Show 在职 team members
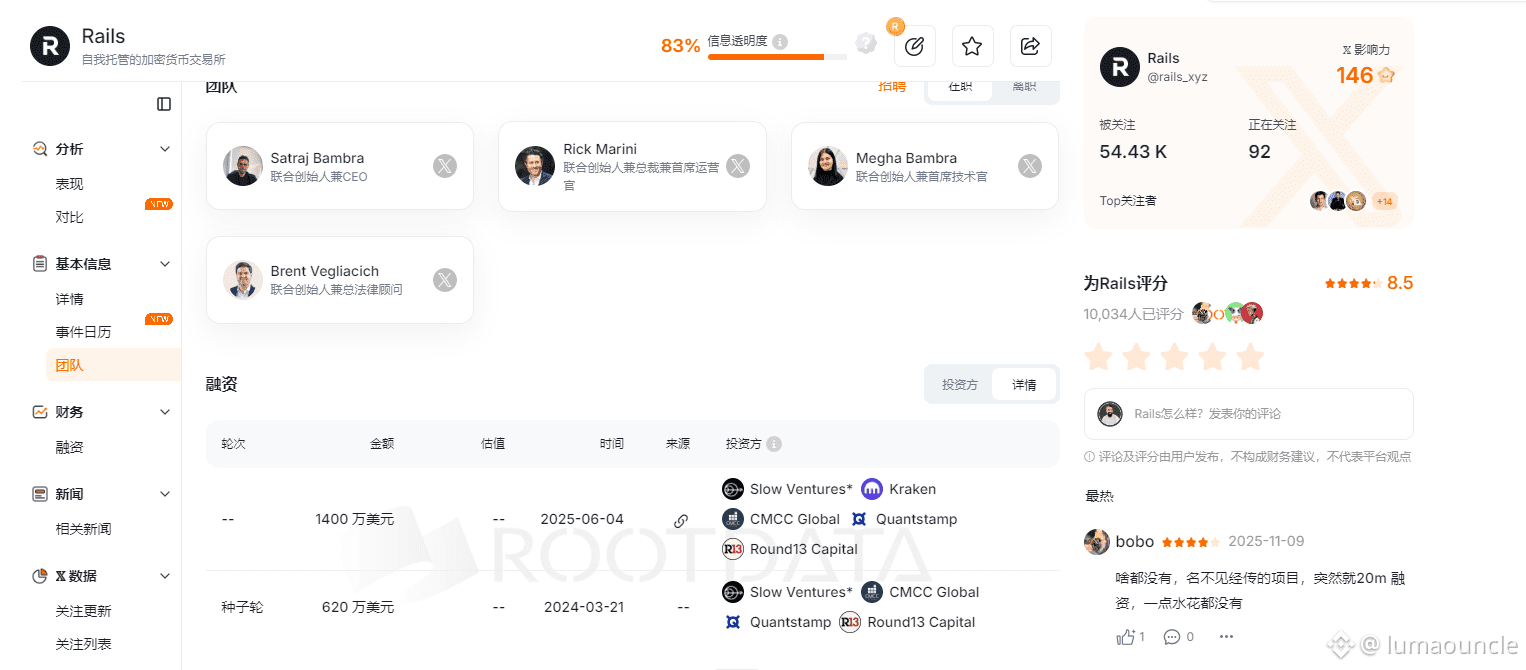Screen dimensions: 1526x670 click(960, 87)
